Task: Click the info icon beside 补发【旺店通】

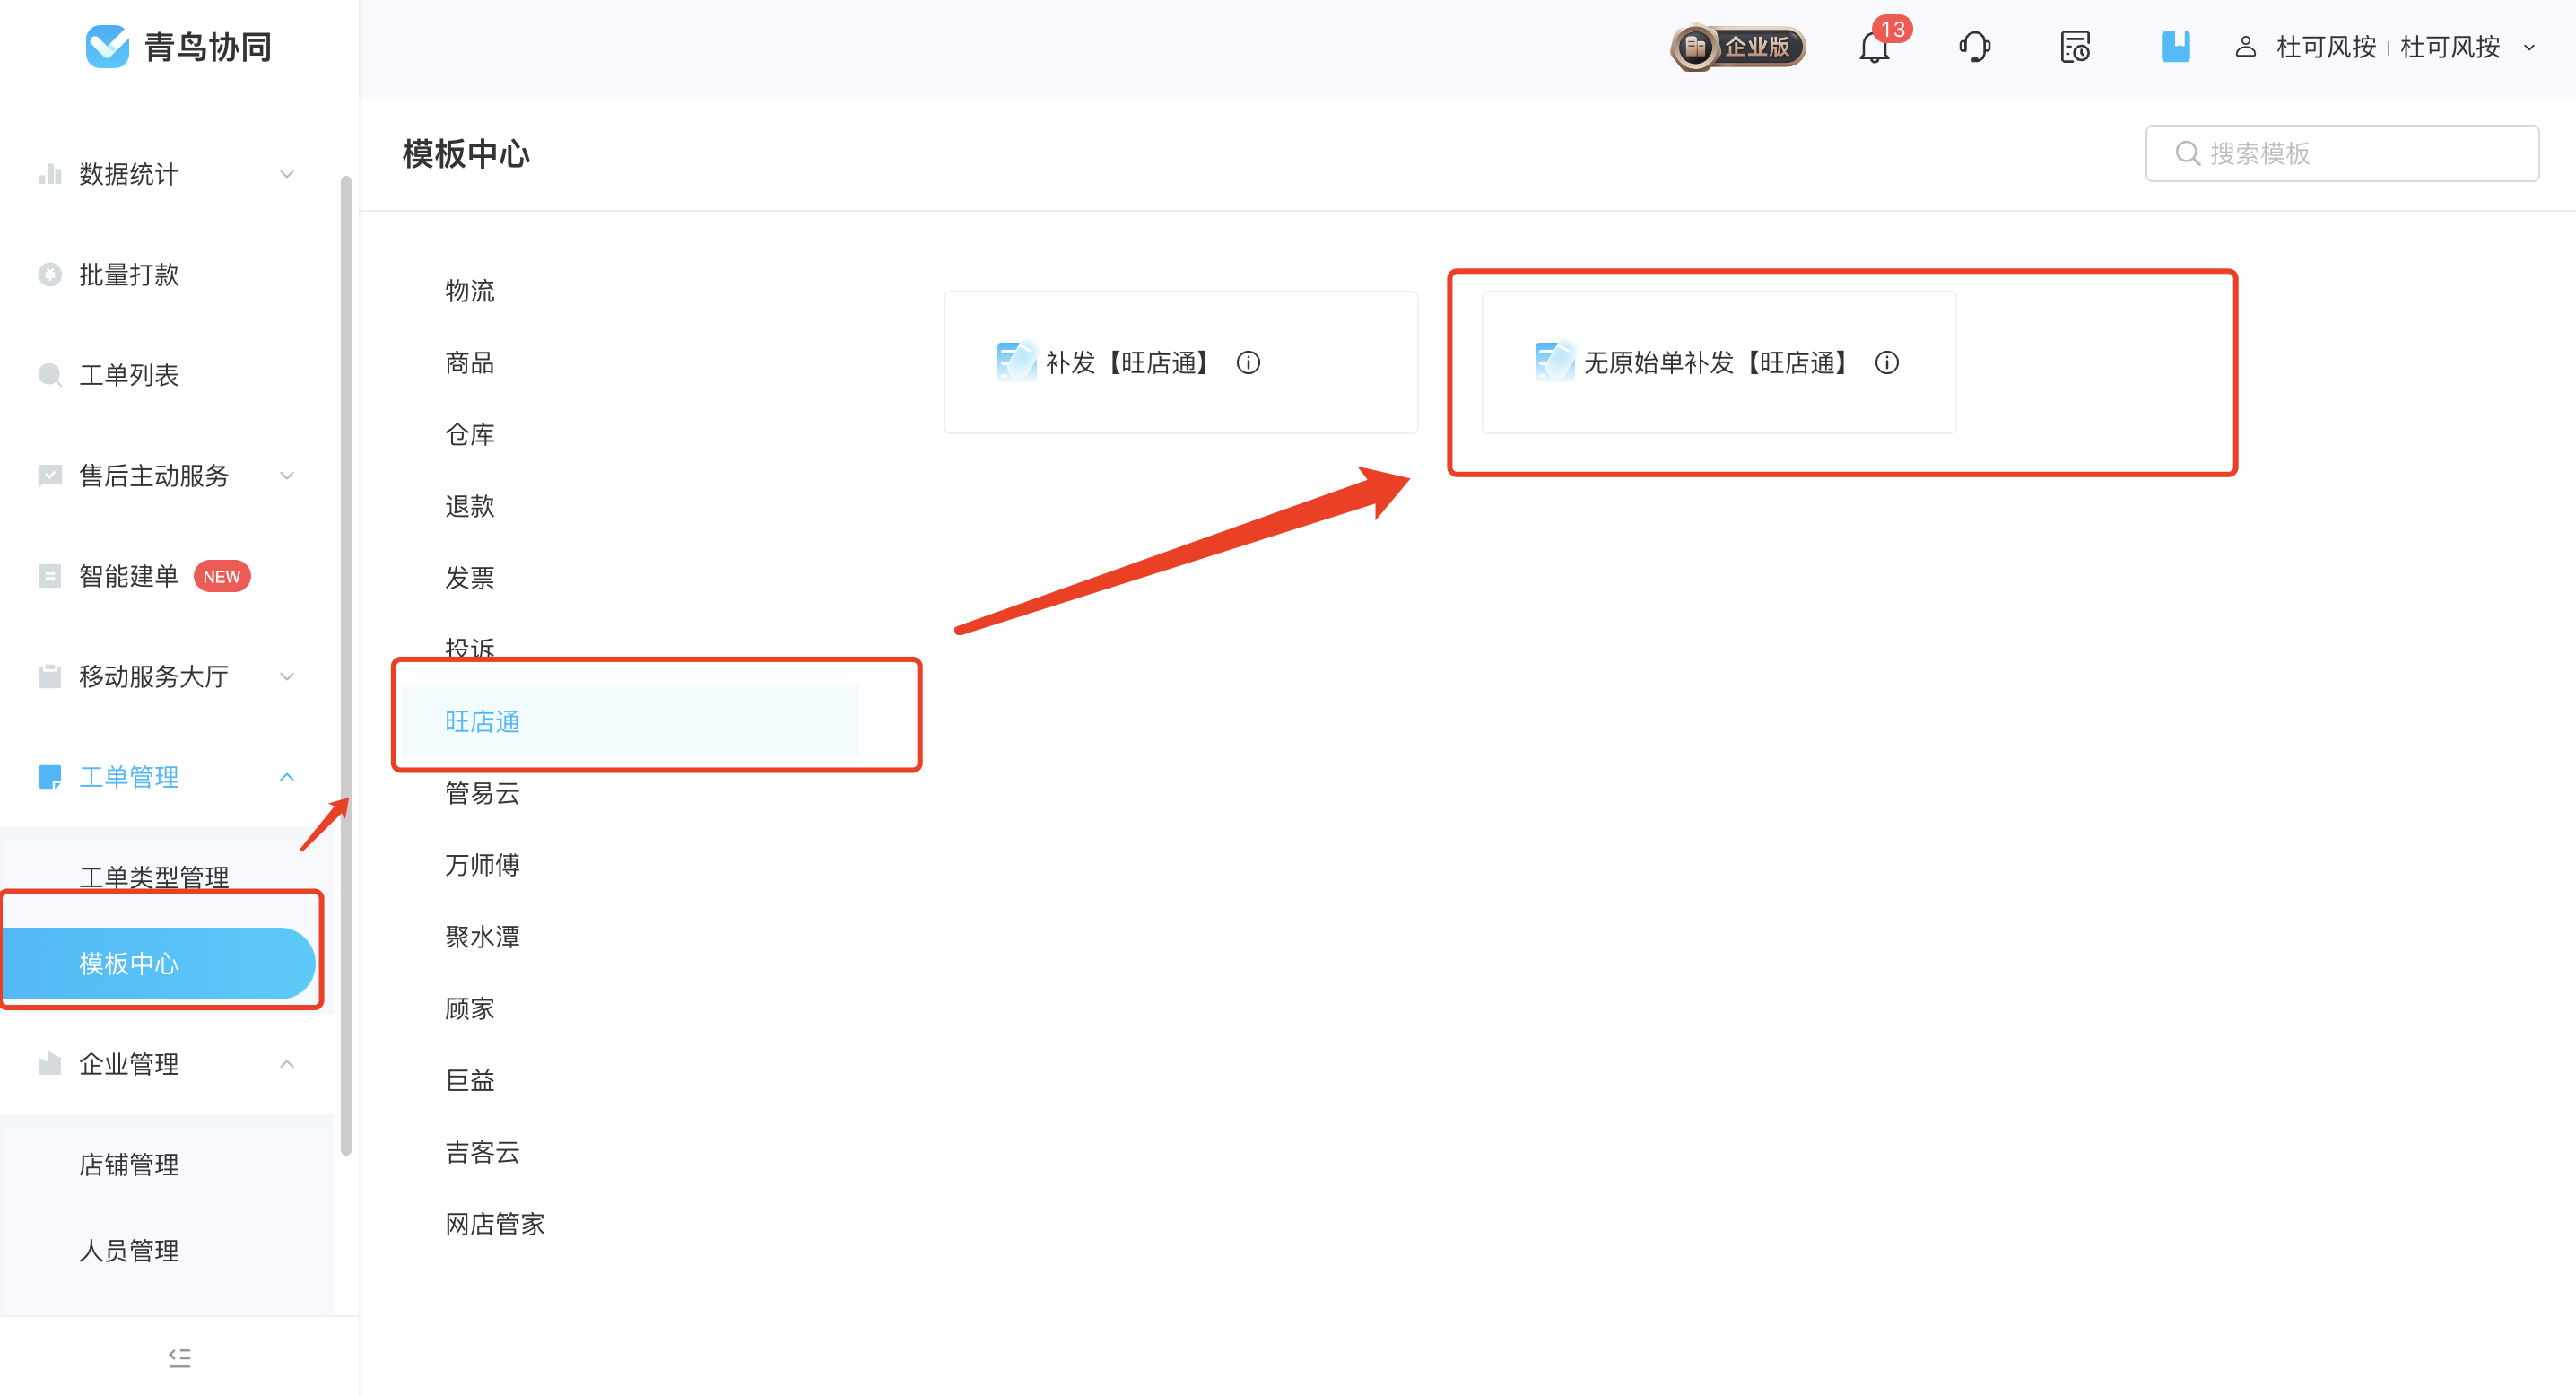Action: [x=1248, y=362]
